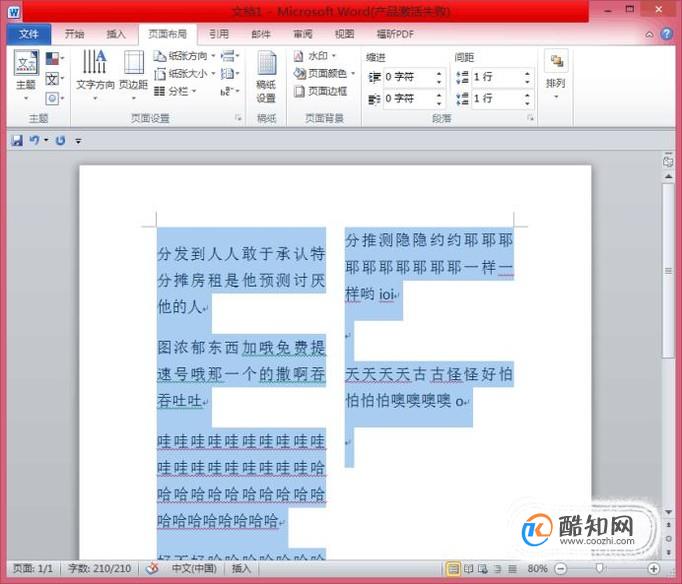Screen dimensions: 682x584
Task: Click spacing after value field
Action: point(496,98)
